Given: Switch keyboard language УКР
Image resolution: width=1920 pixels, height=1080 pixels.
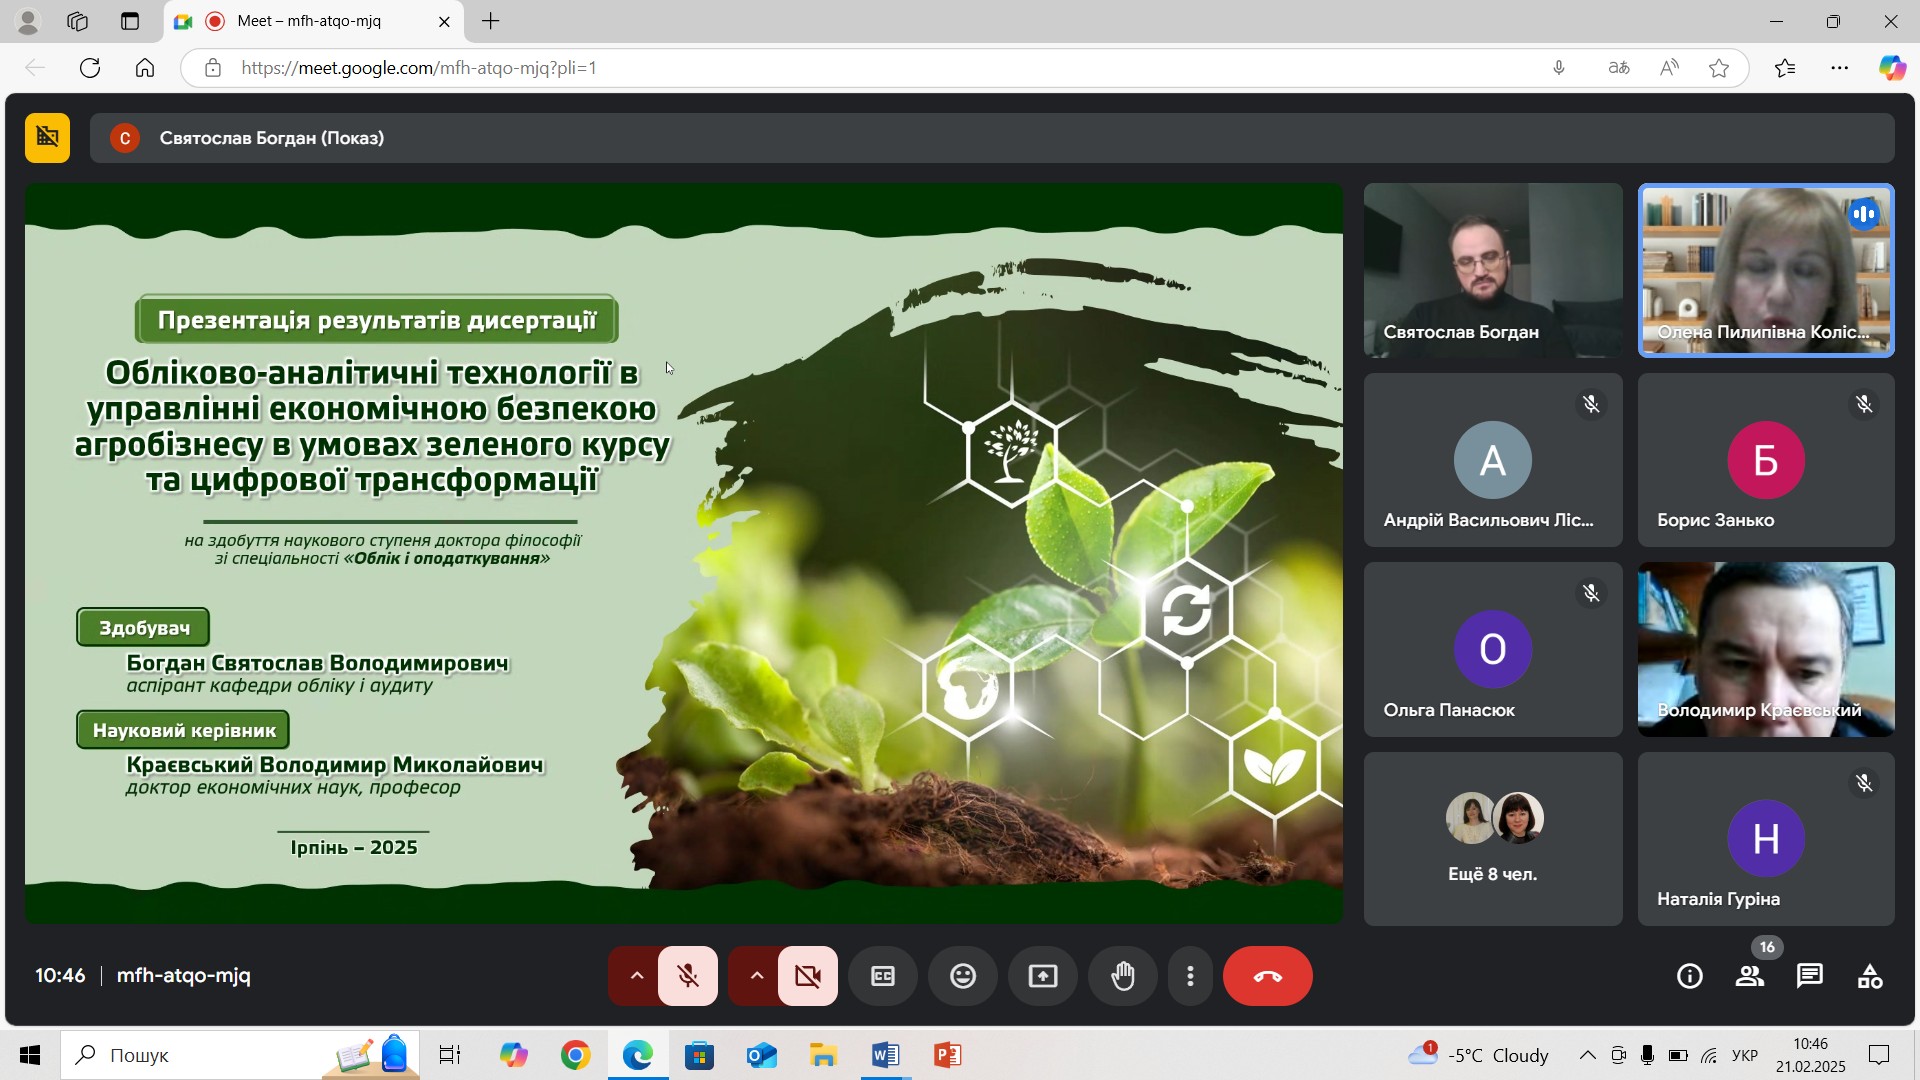Looking at the screenshot, I should pos(1745,1055).
